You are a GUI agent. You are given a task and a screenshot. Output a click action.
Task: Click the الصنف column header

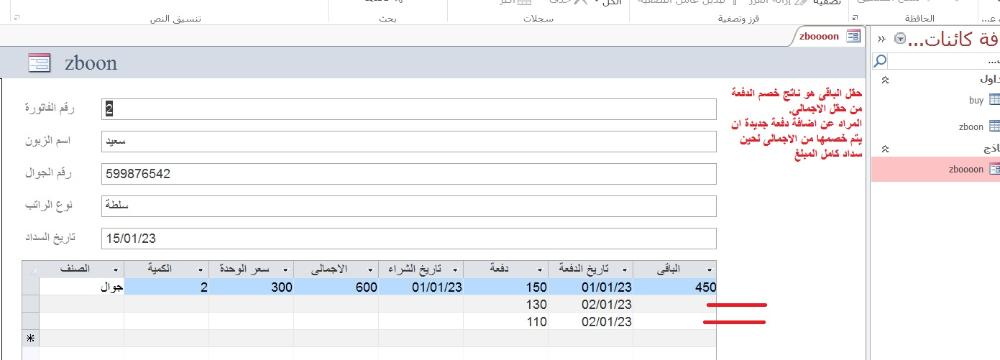(82, 270)
